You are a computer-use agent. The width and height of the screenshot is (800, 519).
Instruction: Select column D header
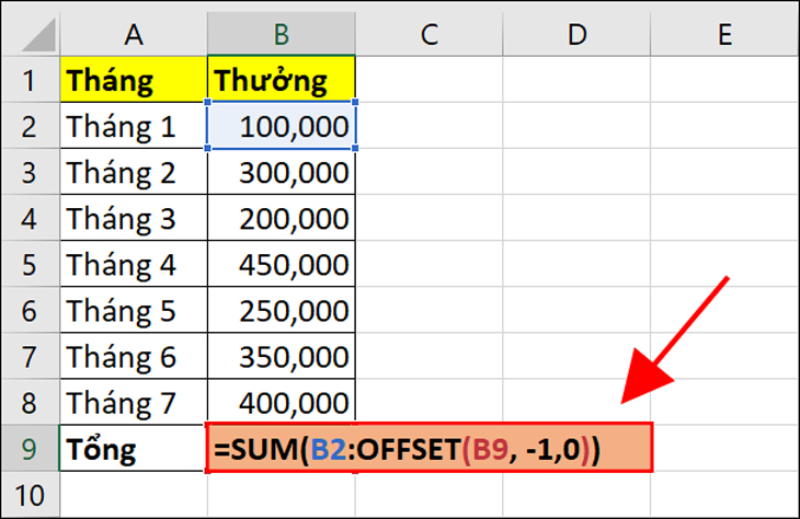click(576, 35)
